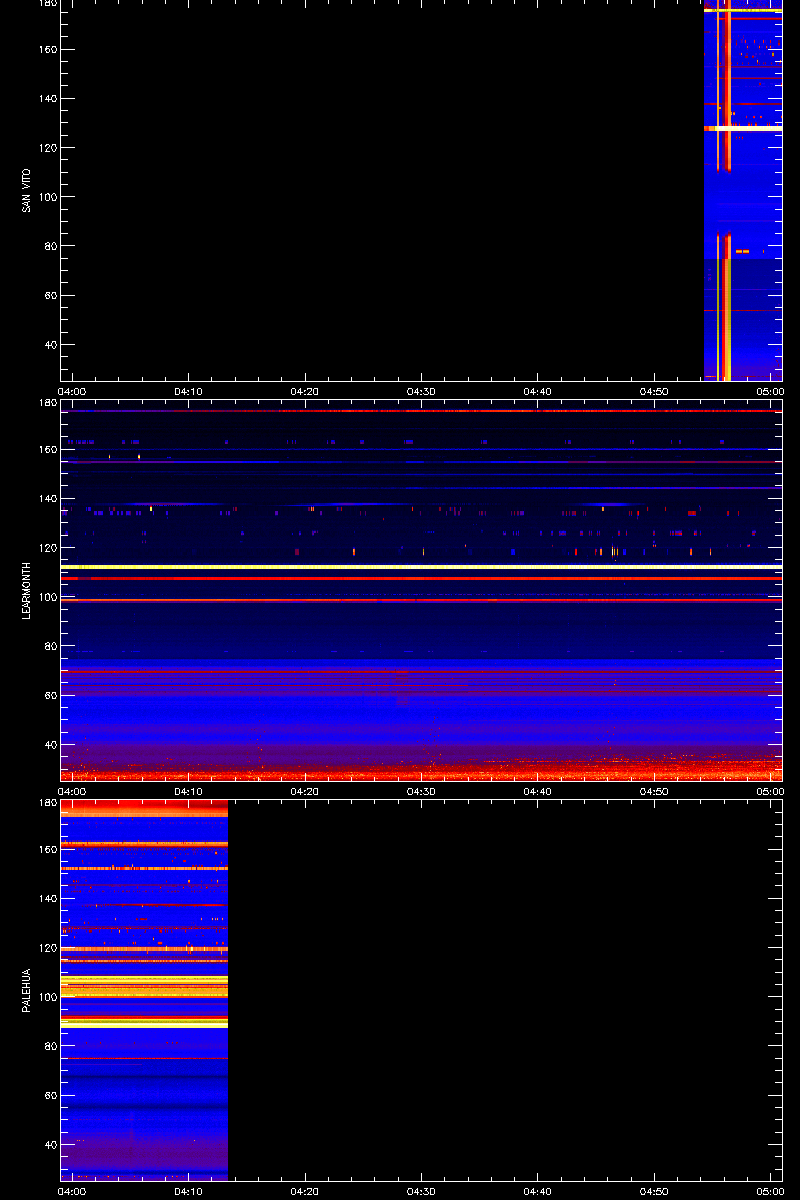Click the 100 frequency label on Learmonth
The width and height of the screenshot is (800, 1200).
coord(48,597)
